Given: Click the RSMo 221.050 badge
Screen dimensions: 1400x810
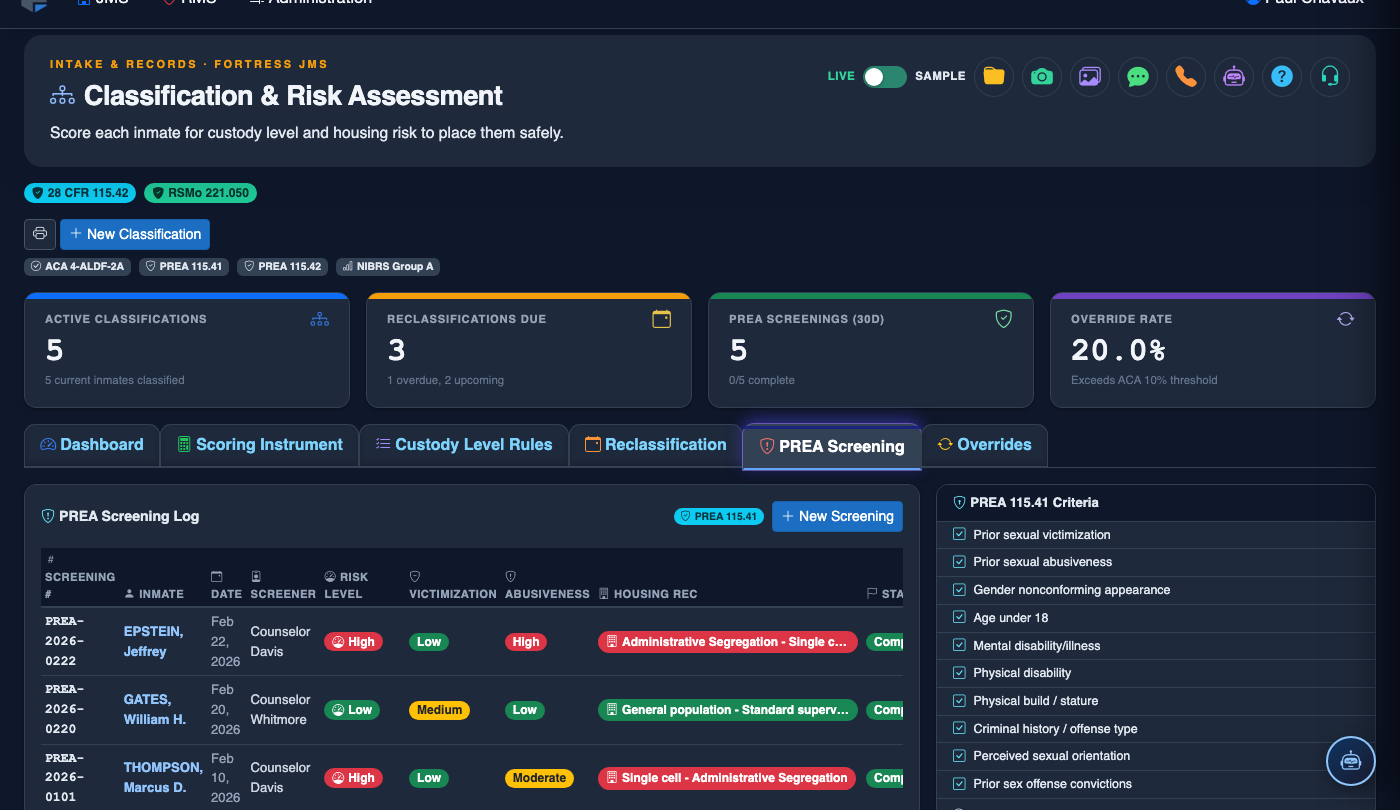Looking at the screenshot, I should 200,193.
